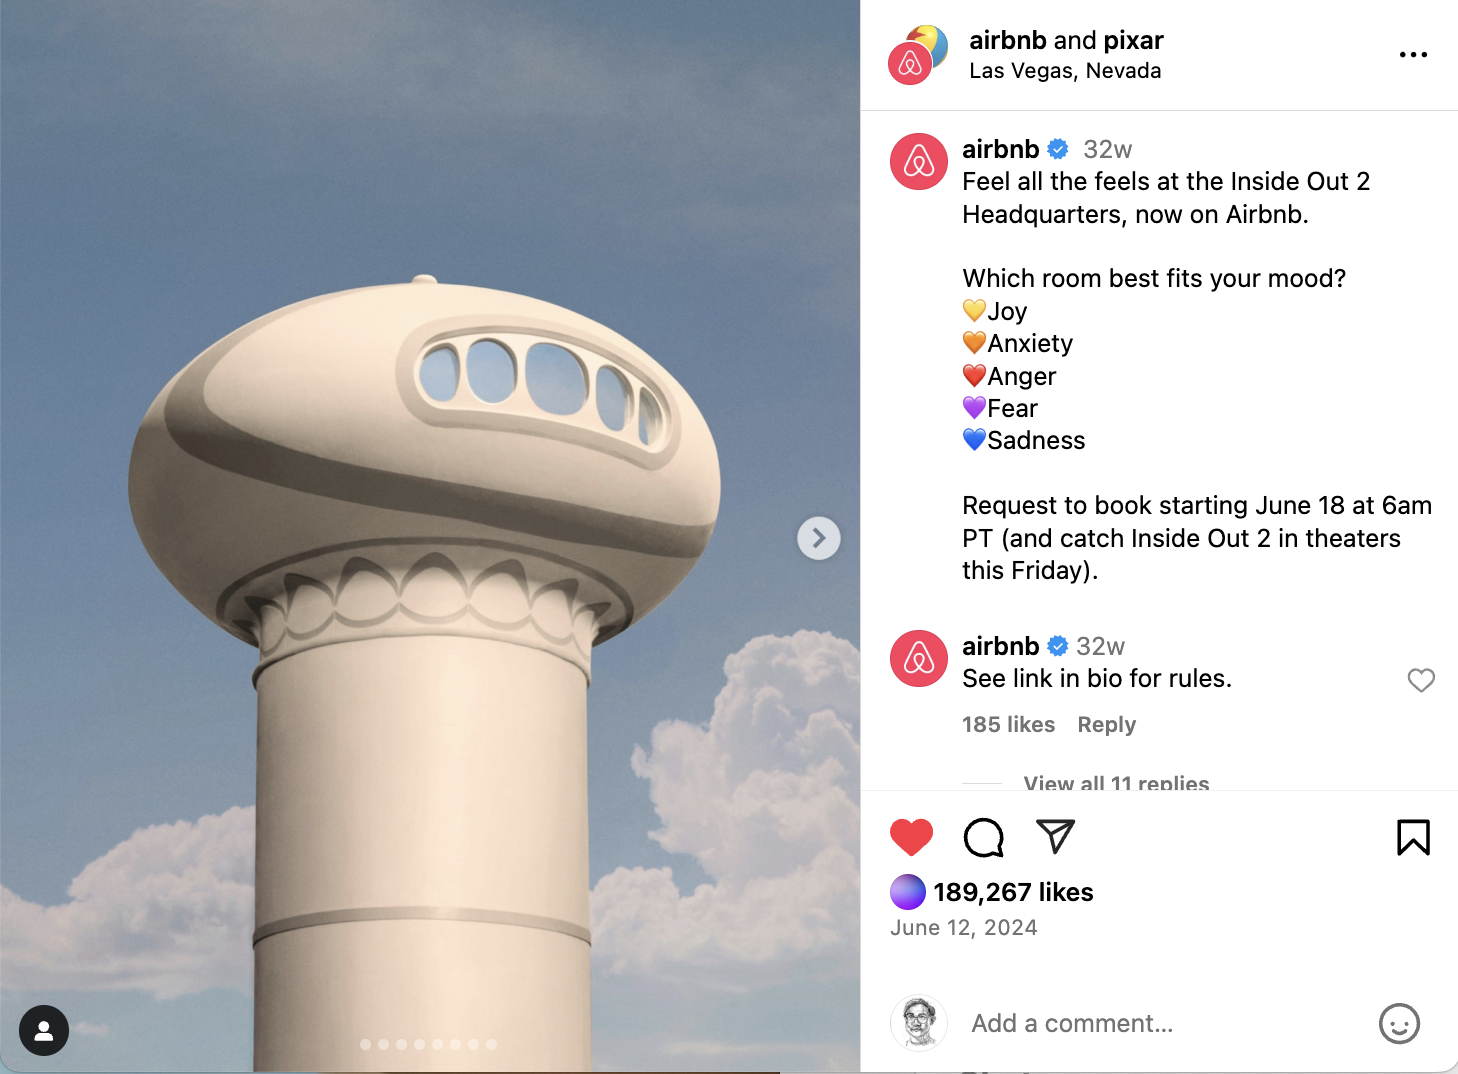
Task: Expand View all 11 replies
Action: [1116, 783]
